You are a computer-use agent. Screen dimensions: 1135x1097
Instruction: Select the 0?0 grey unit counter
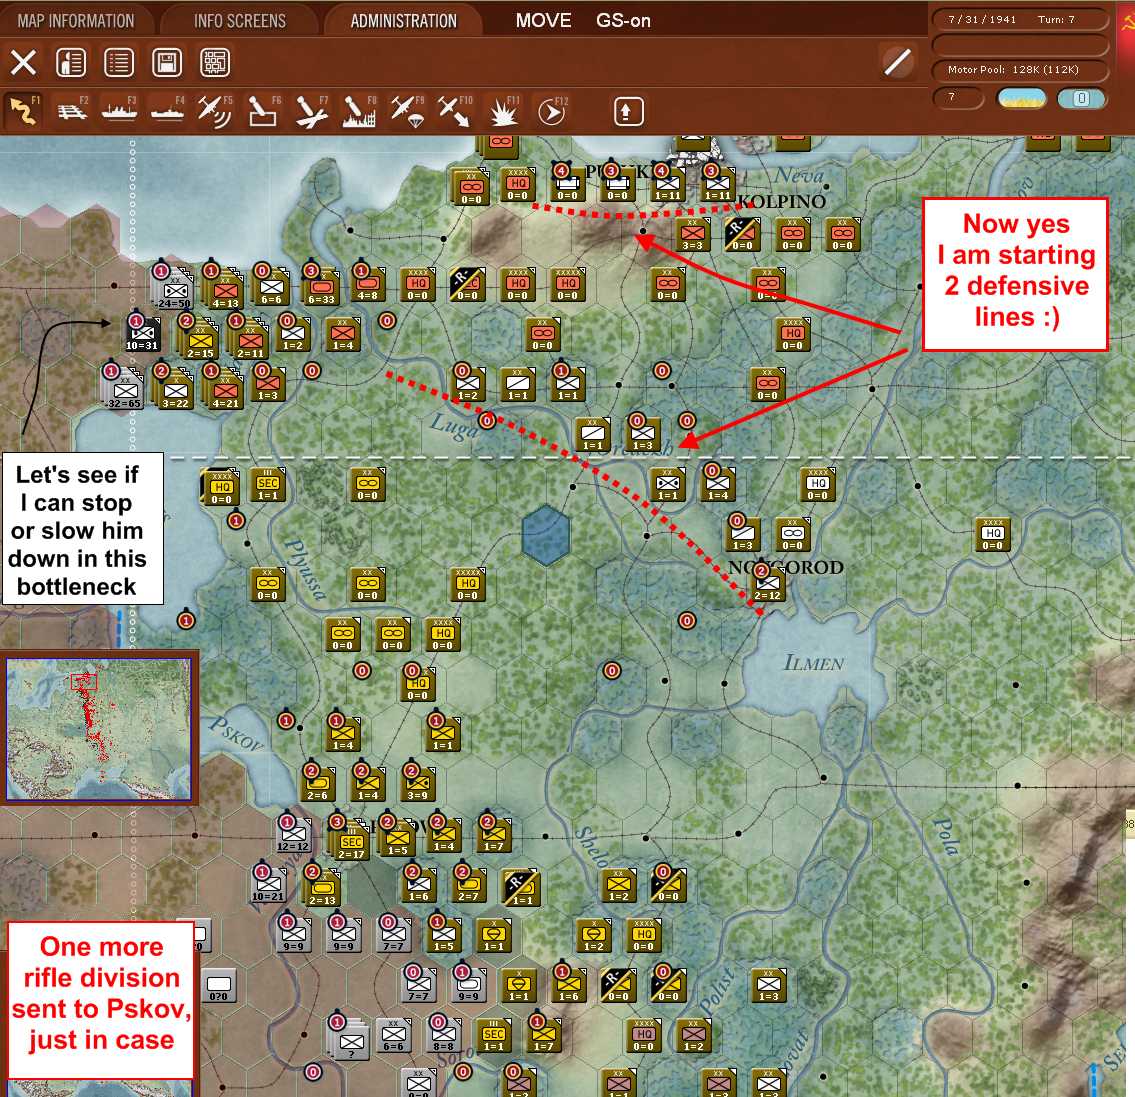[x=219, y=985]
